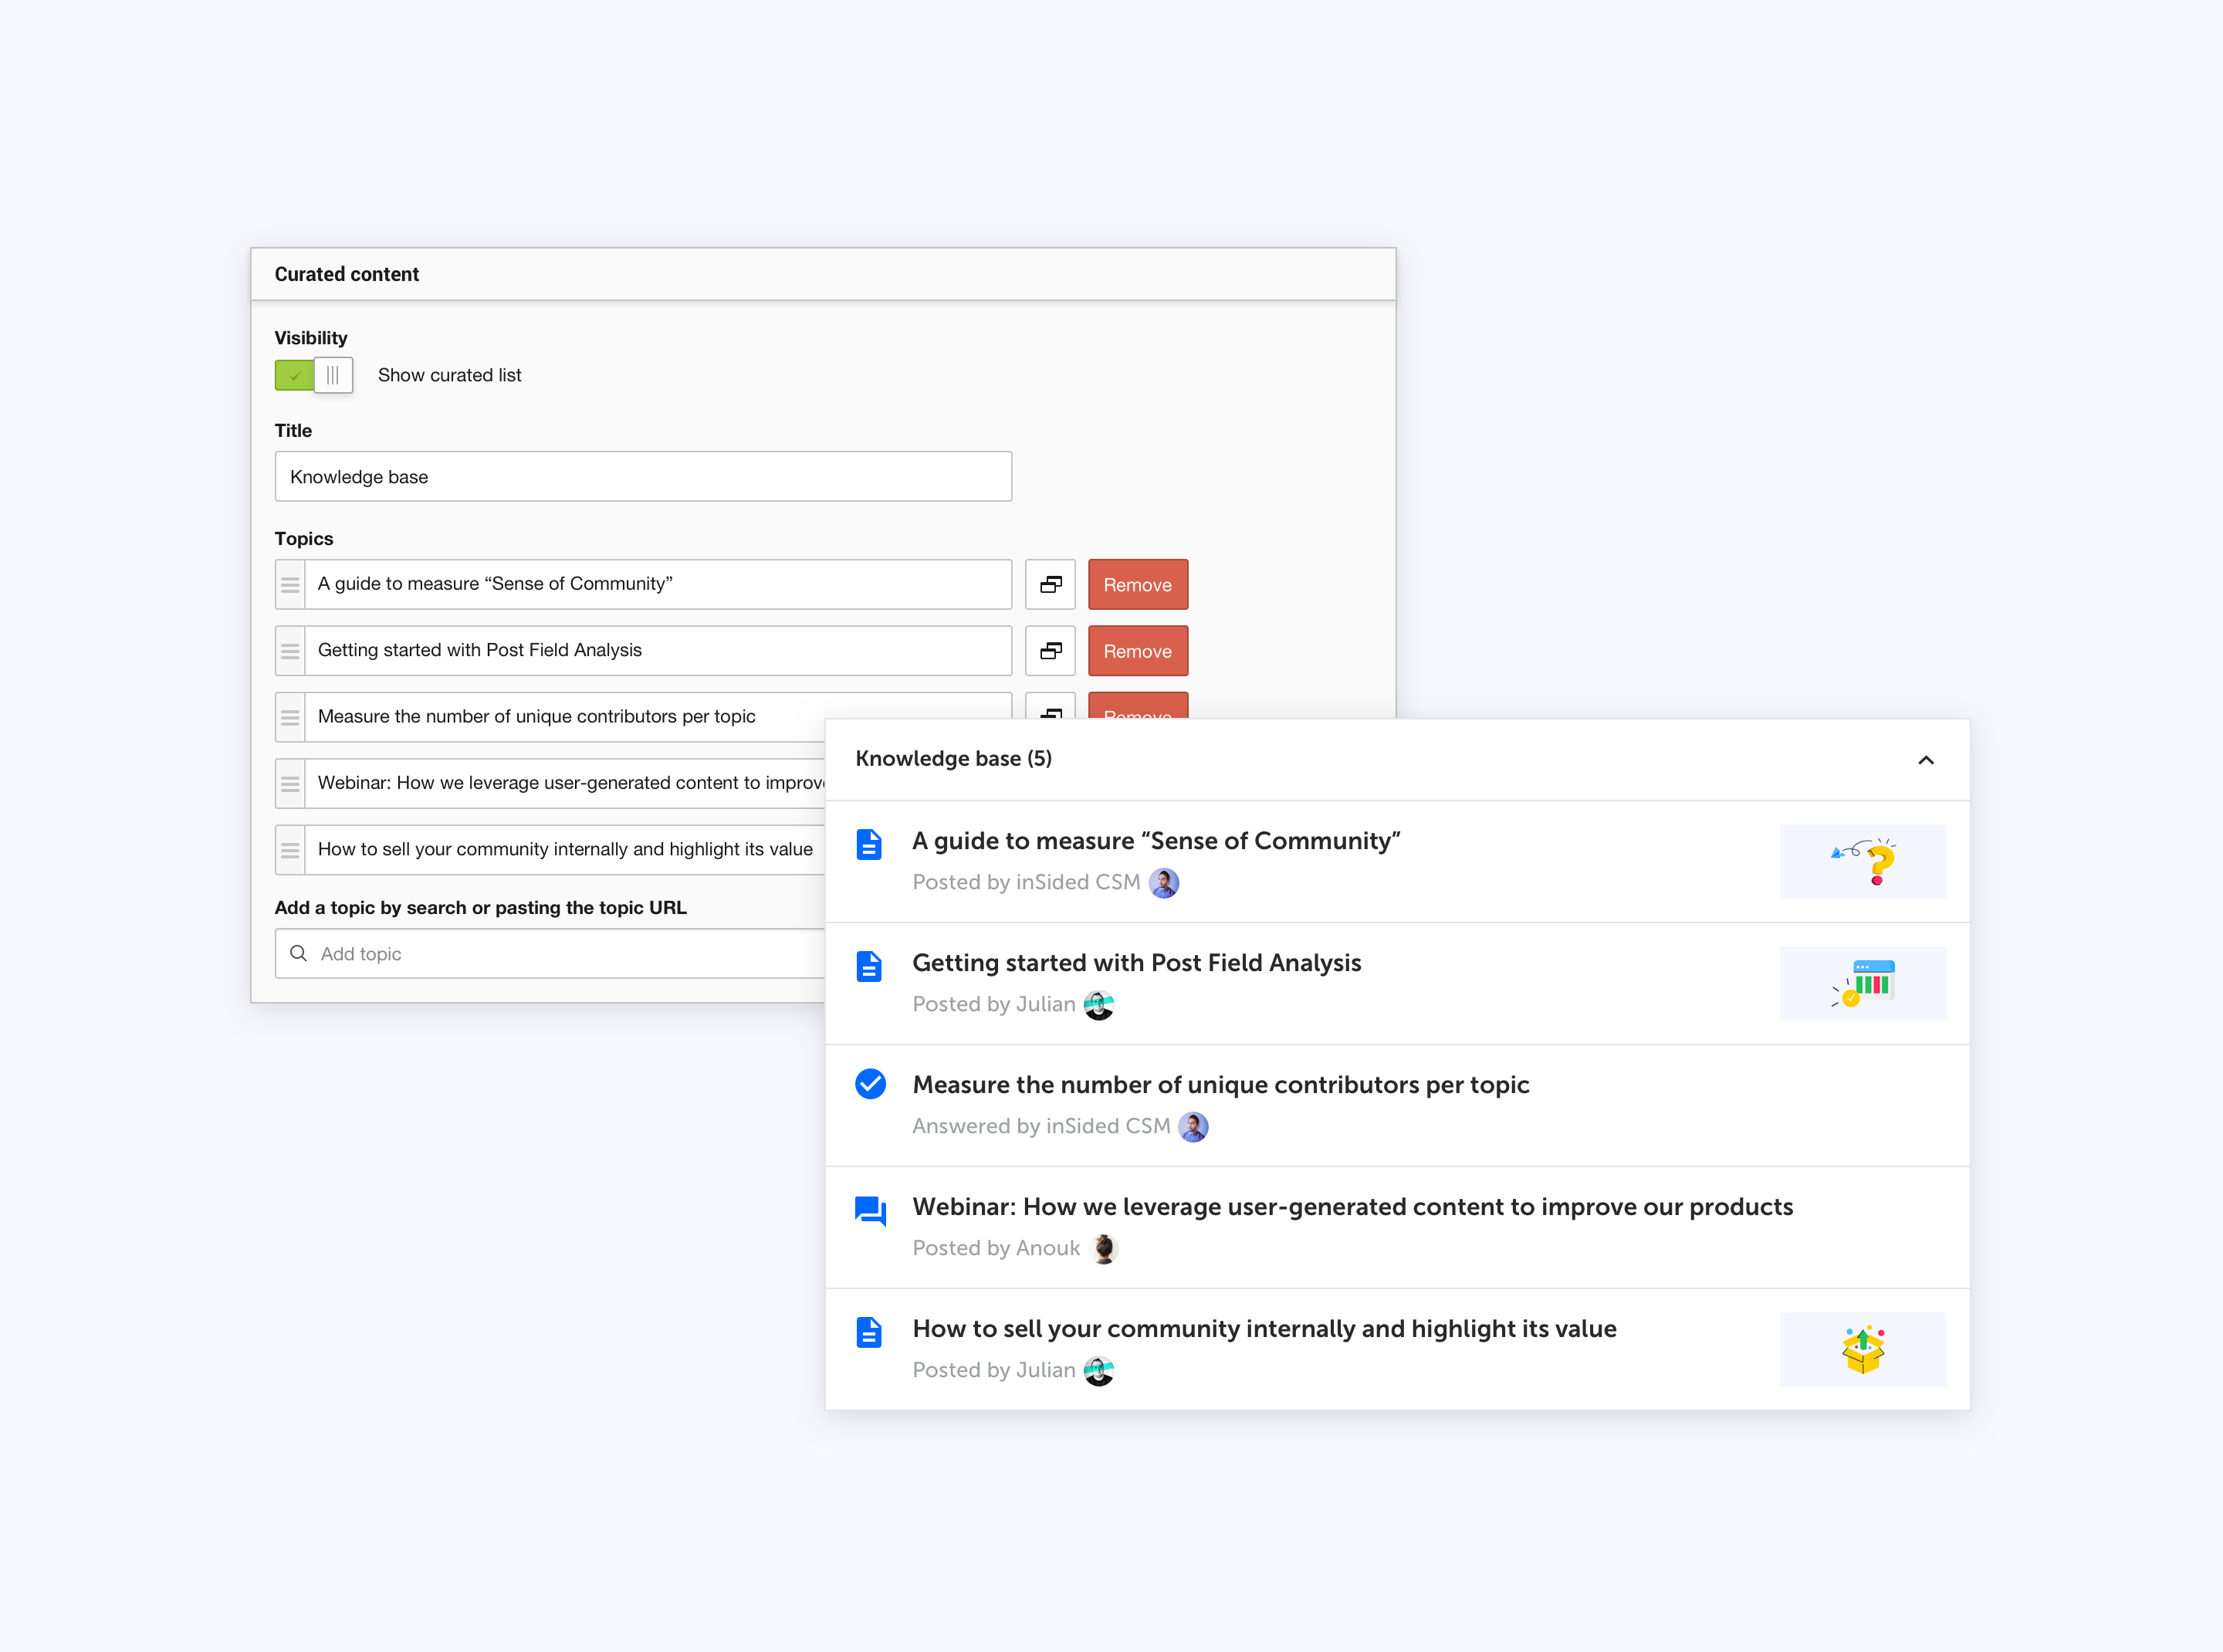Click drag handle of Sense of Community topic
The image size is (2223, 1652).
[x=290, y=585]
